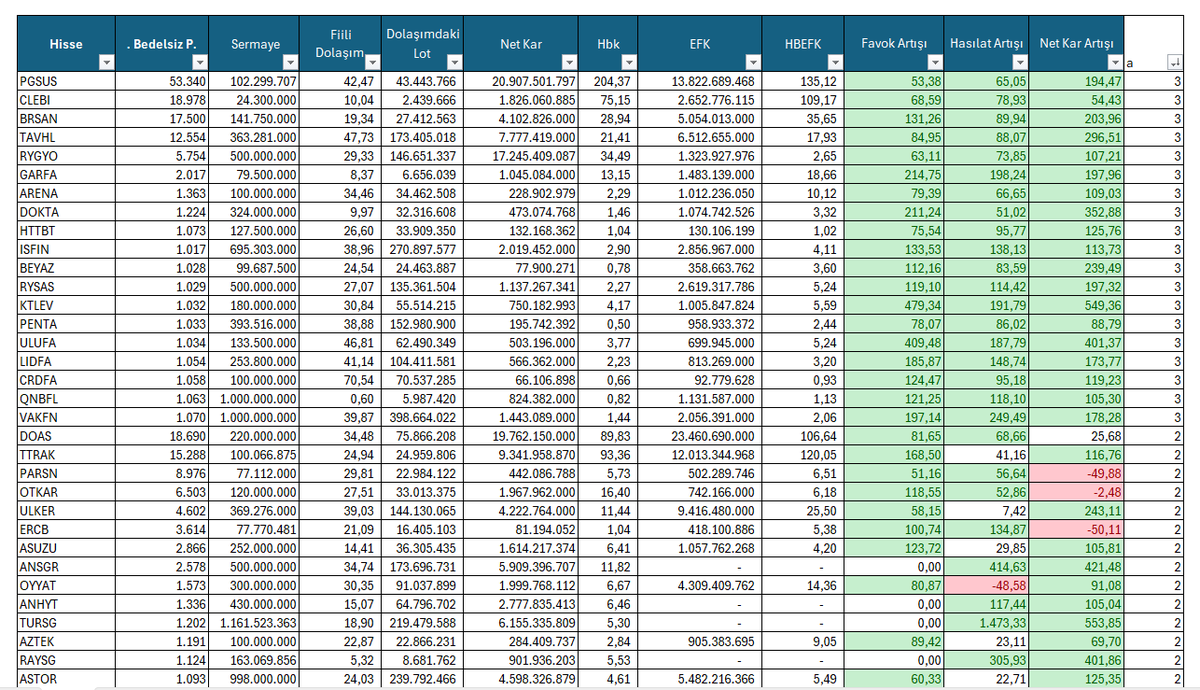This screenshot has height=690, width=1200.
Task: Open the Bedelsiz P. column filter dropdown
Action: [x=198, y=64]
